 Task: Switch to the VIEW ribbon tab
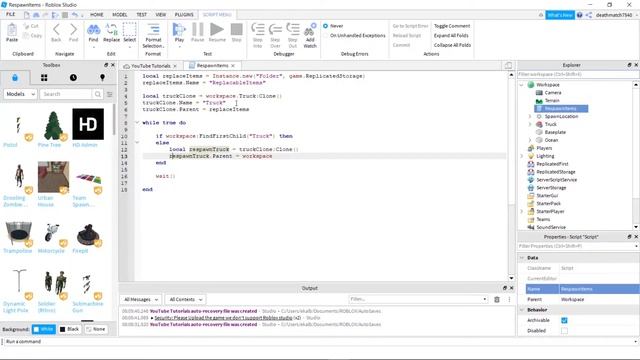(x=160, y=14)
